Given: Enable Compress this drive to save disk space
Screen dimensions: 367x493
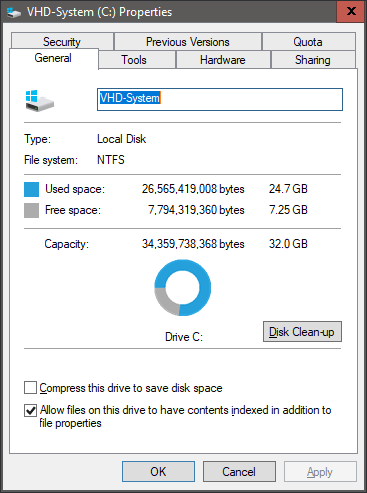Looking at the screenshot, I should pos(30,388).
